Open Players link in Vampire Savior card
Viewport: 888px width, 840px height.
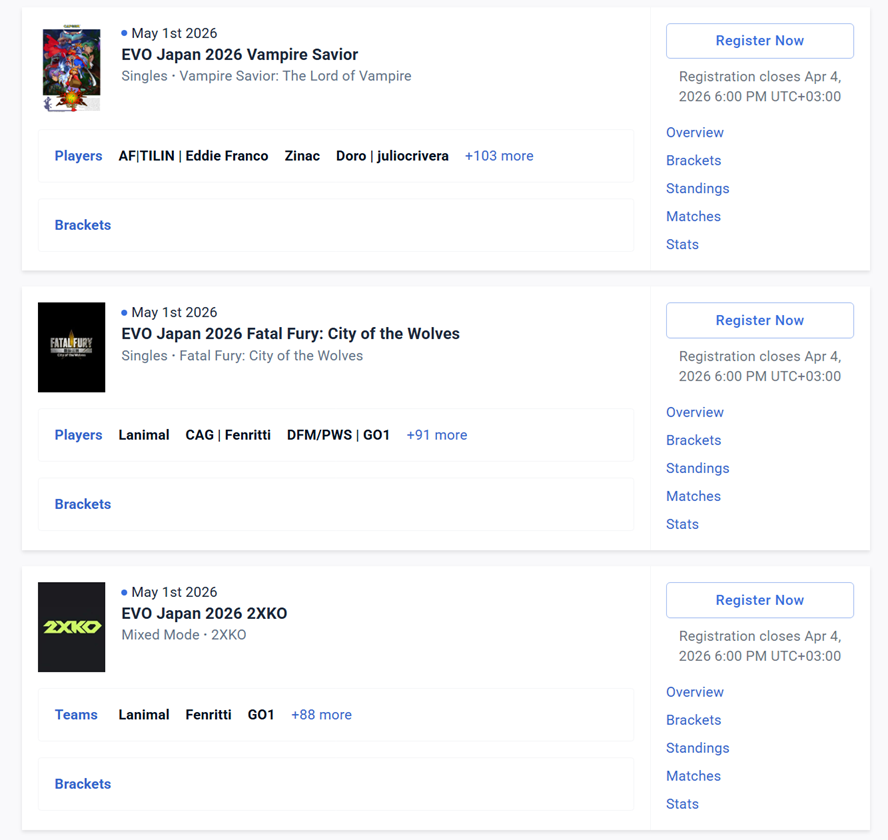(78, 156)
